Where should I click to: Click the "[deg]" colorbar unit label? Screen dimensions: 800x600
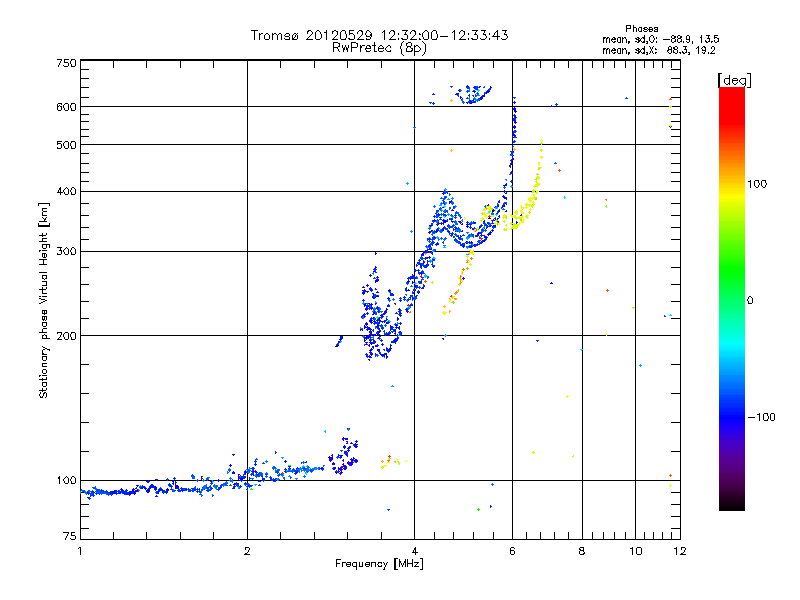pyautogui.click(x=734, y=81)
